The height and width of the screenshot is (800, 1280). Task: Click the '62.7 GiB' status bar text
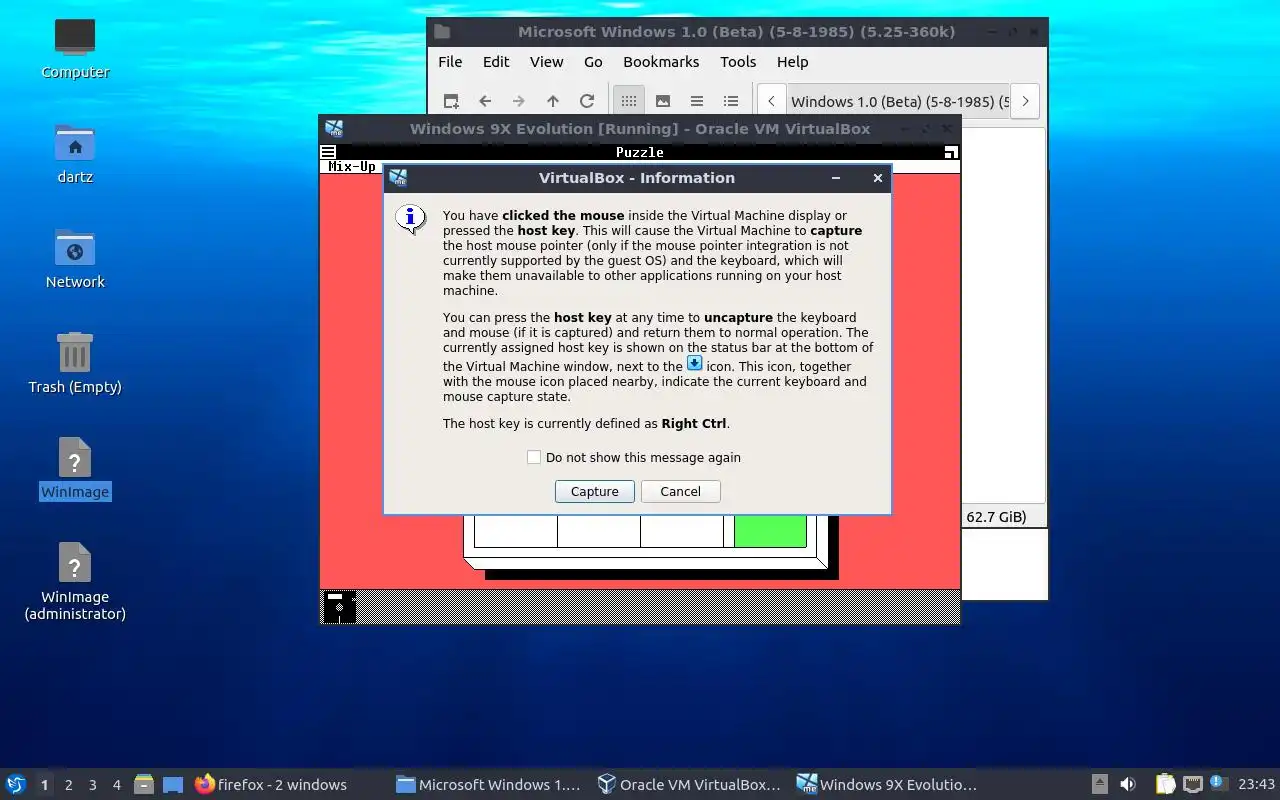996,517
